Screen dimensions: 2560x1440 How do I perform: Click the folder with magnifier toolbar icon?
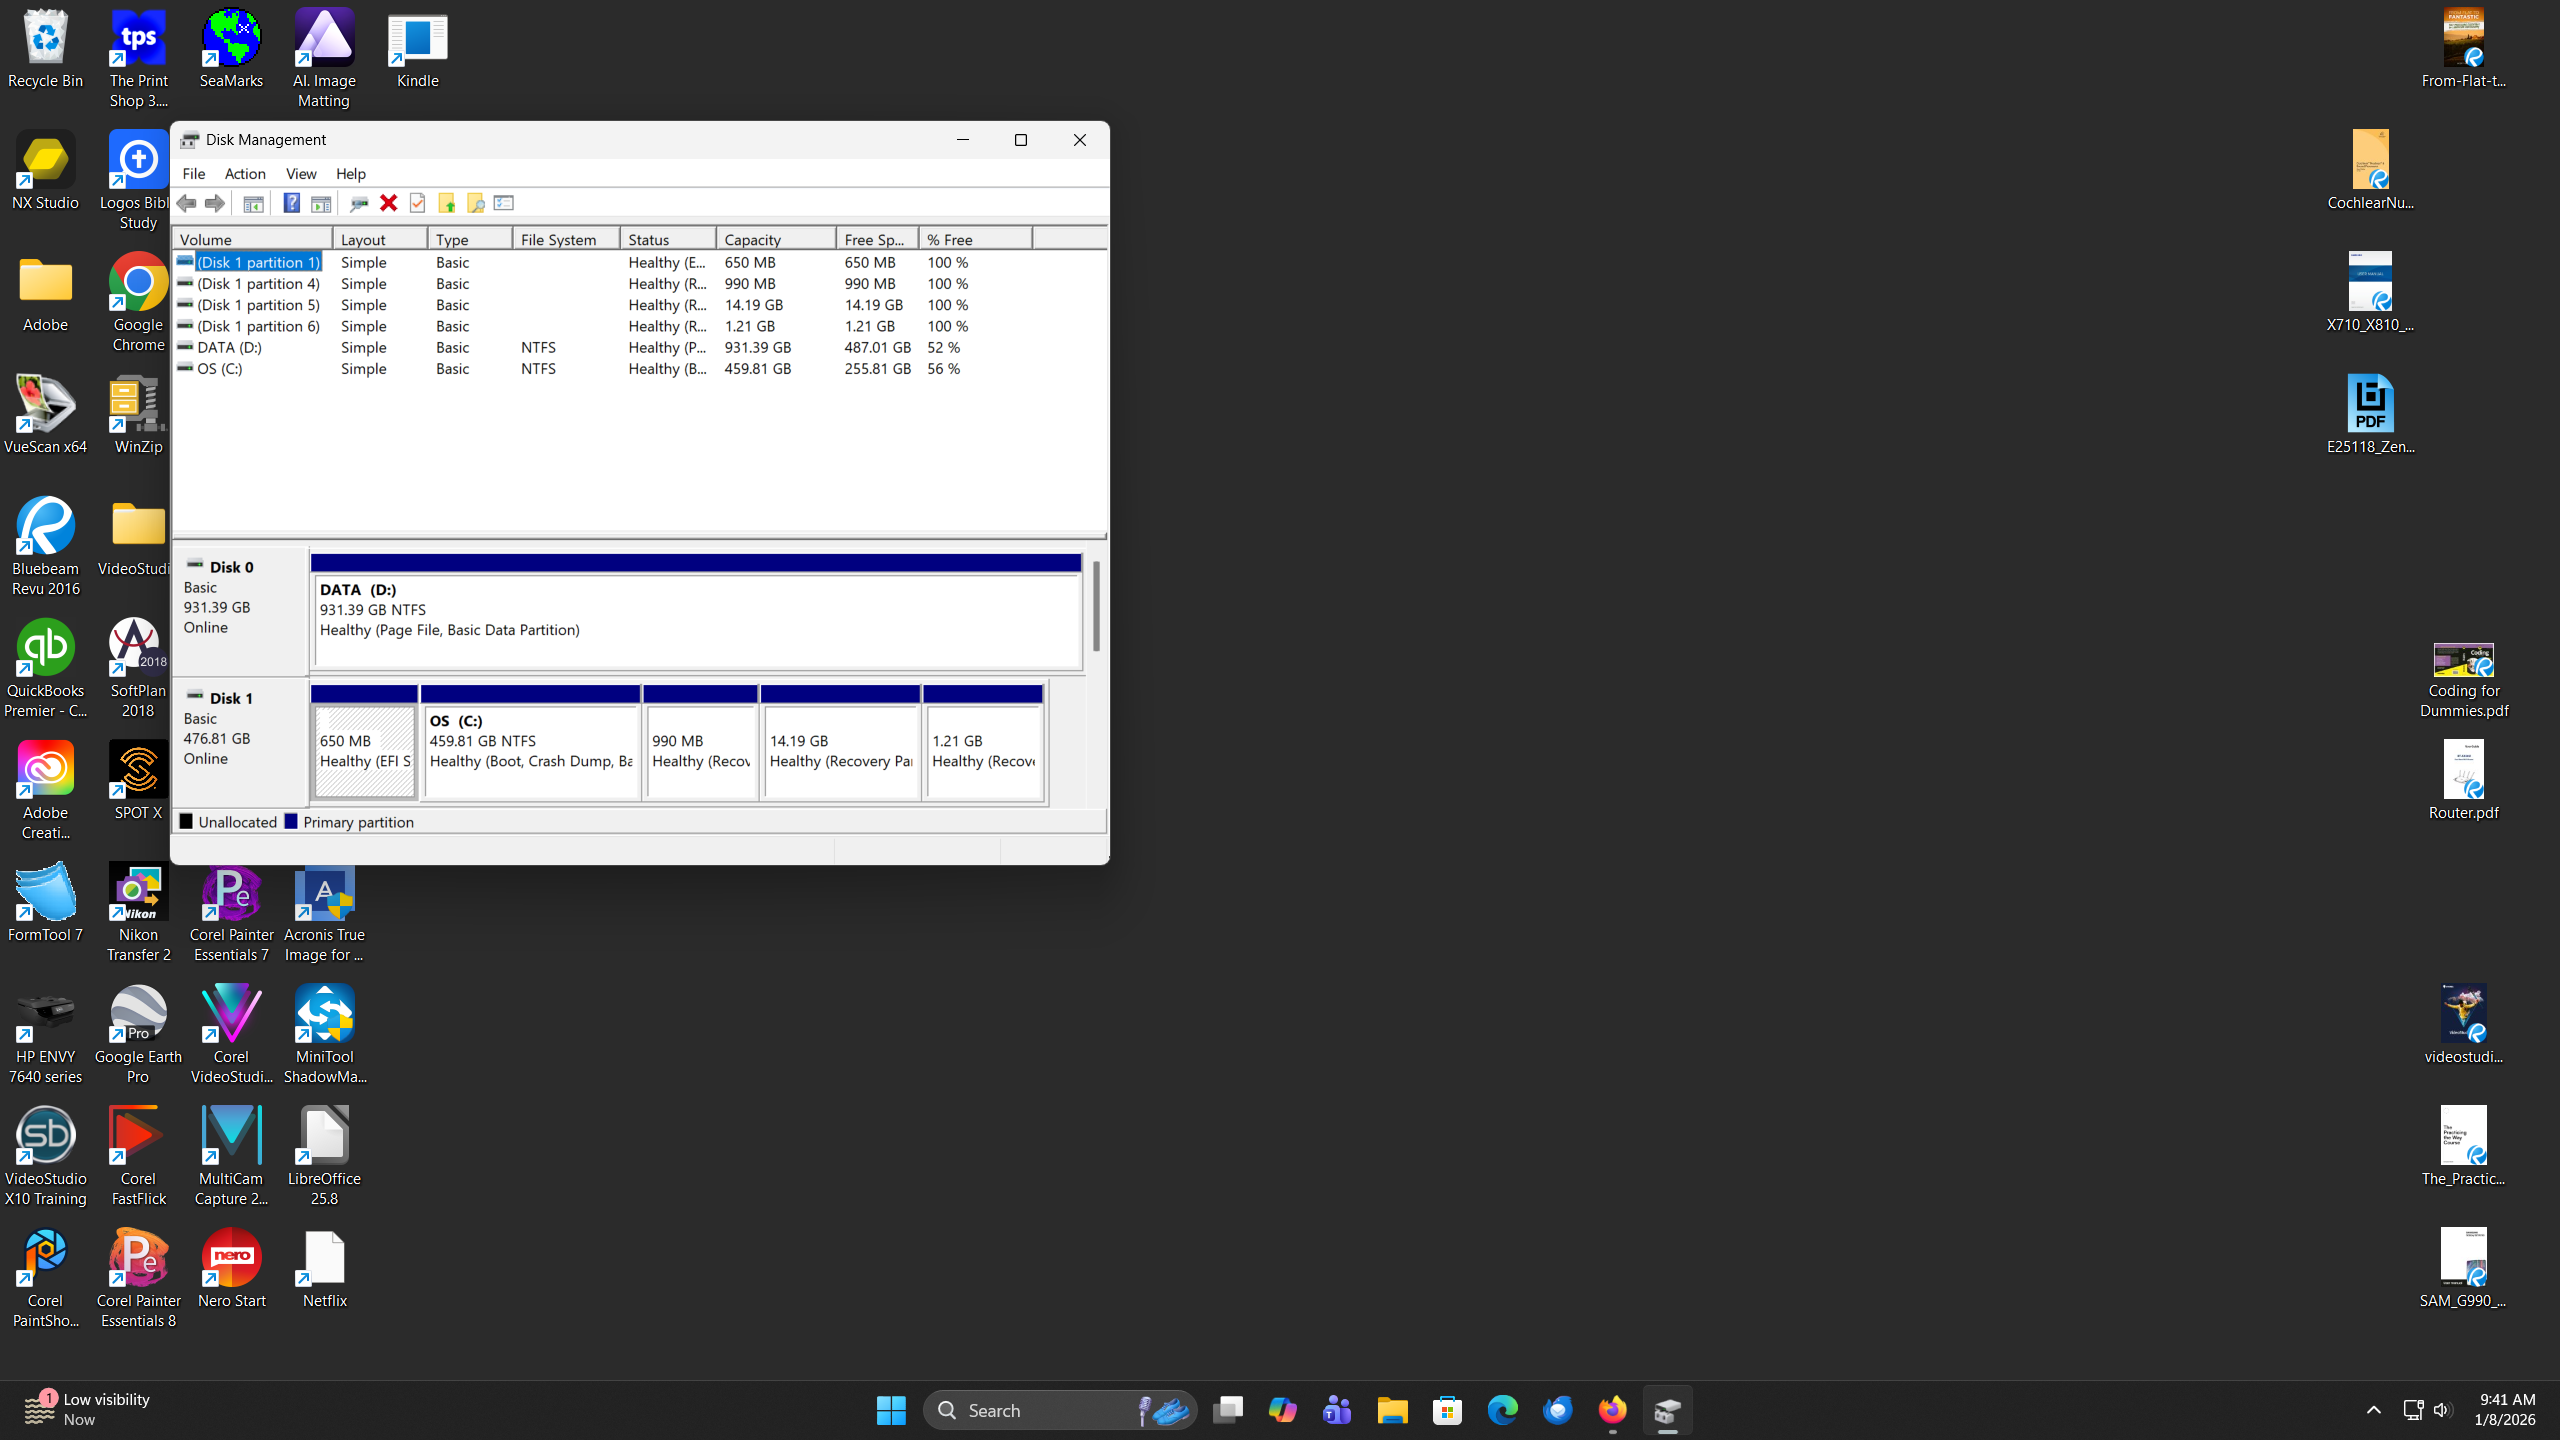click(x=475, y=203)
